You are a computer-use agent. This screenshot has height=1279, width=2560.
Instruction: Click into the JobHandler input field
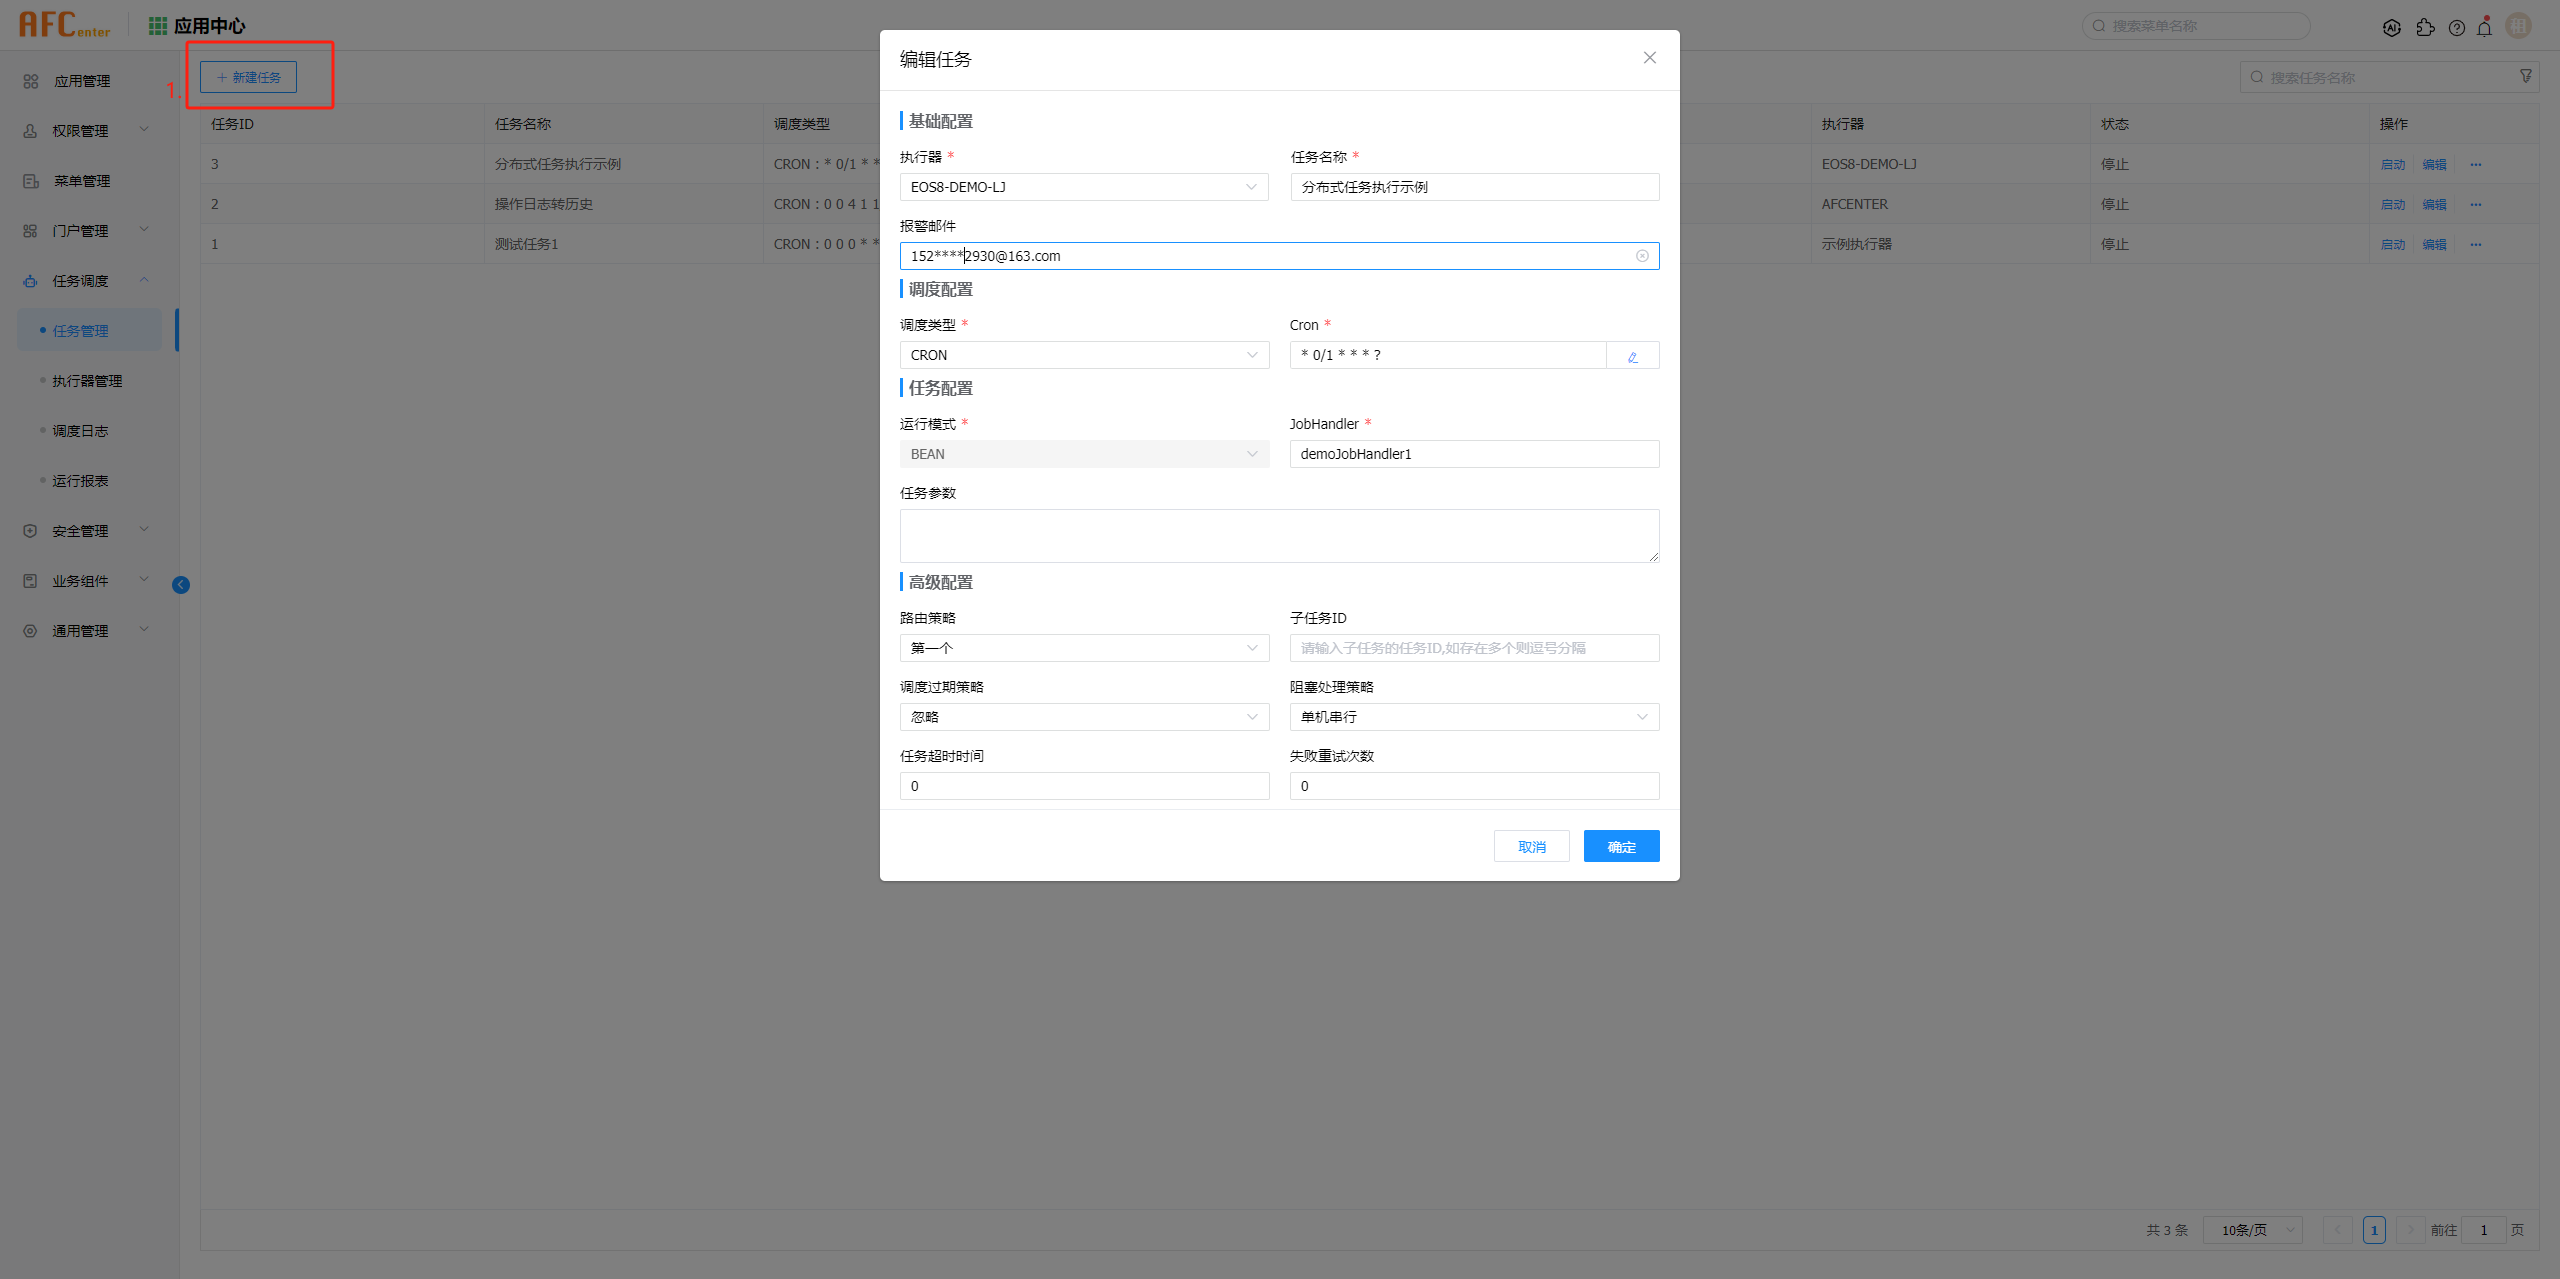[x=1473, y=454]
